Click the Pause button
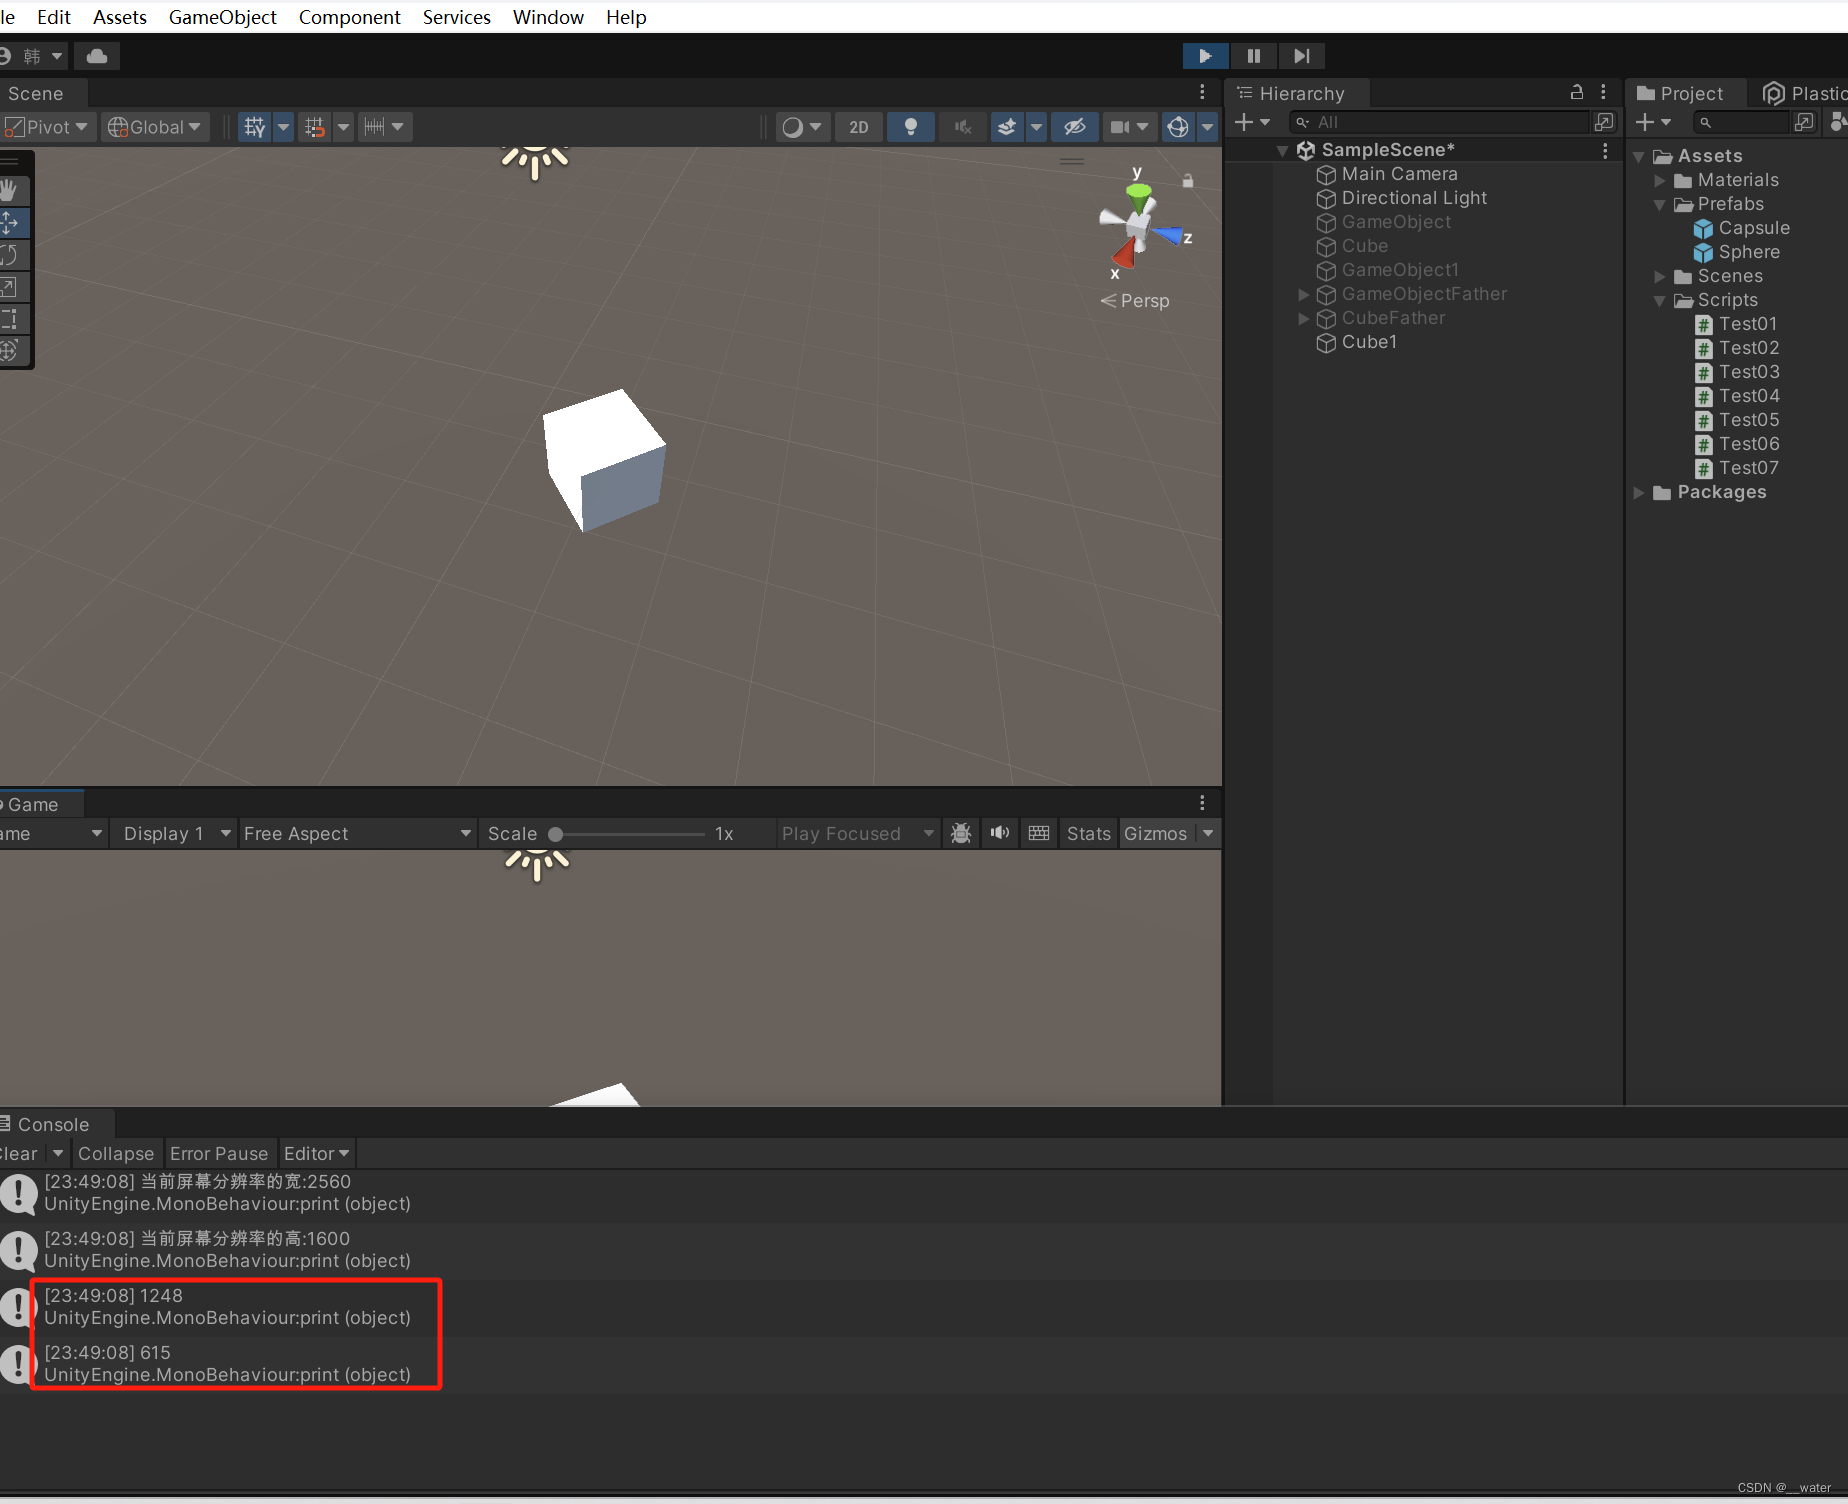1848x1504 pixels. [x=1253, y=56]
